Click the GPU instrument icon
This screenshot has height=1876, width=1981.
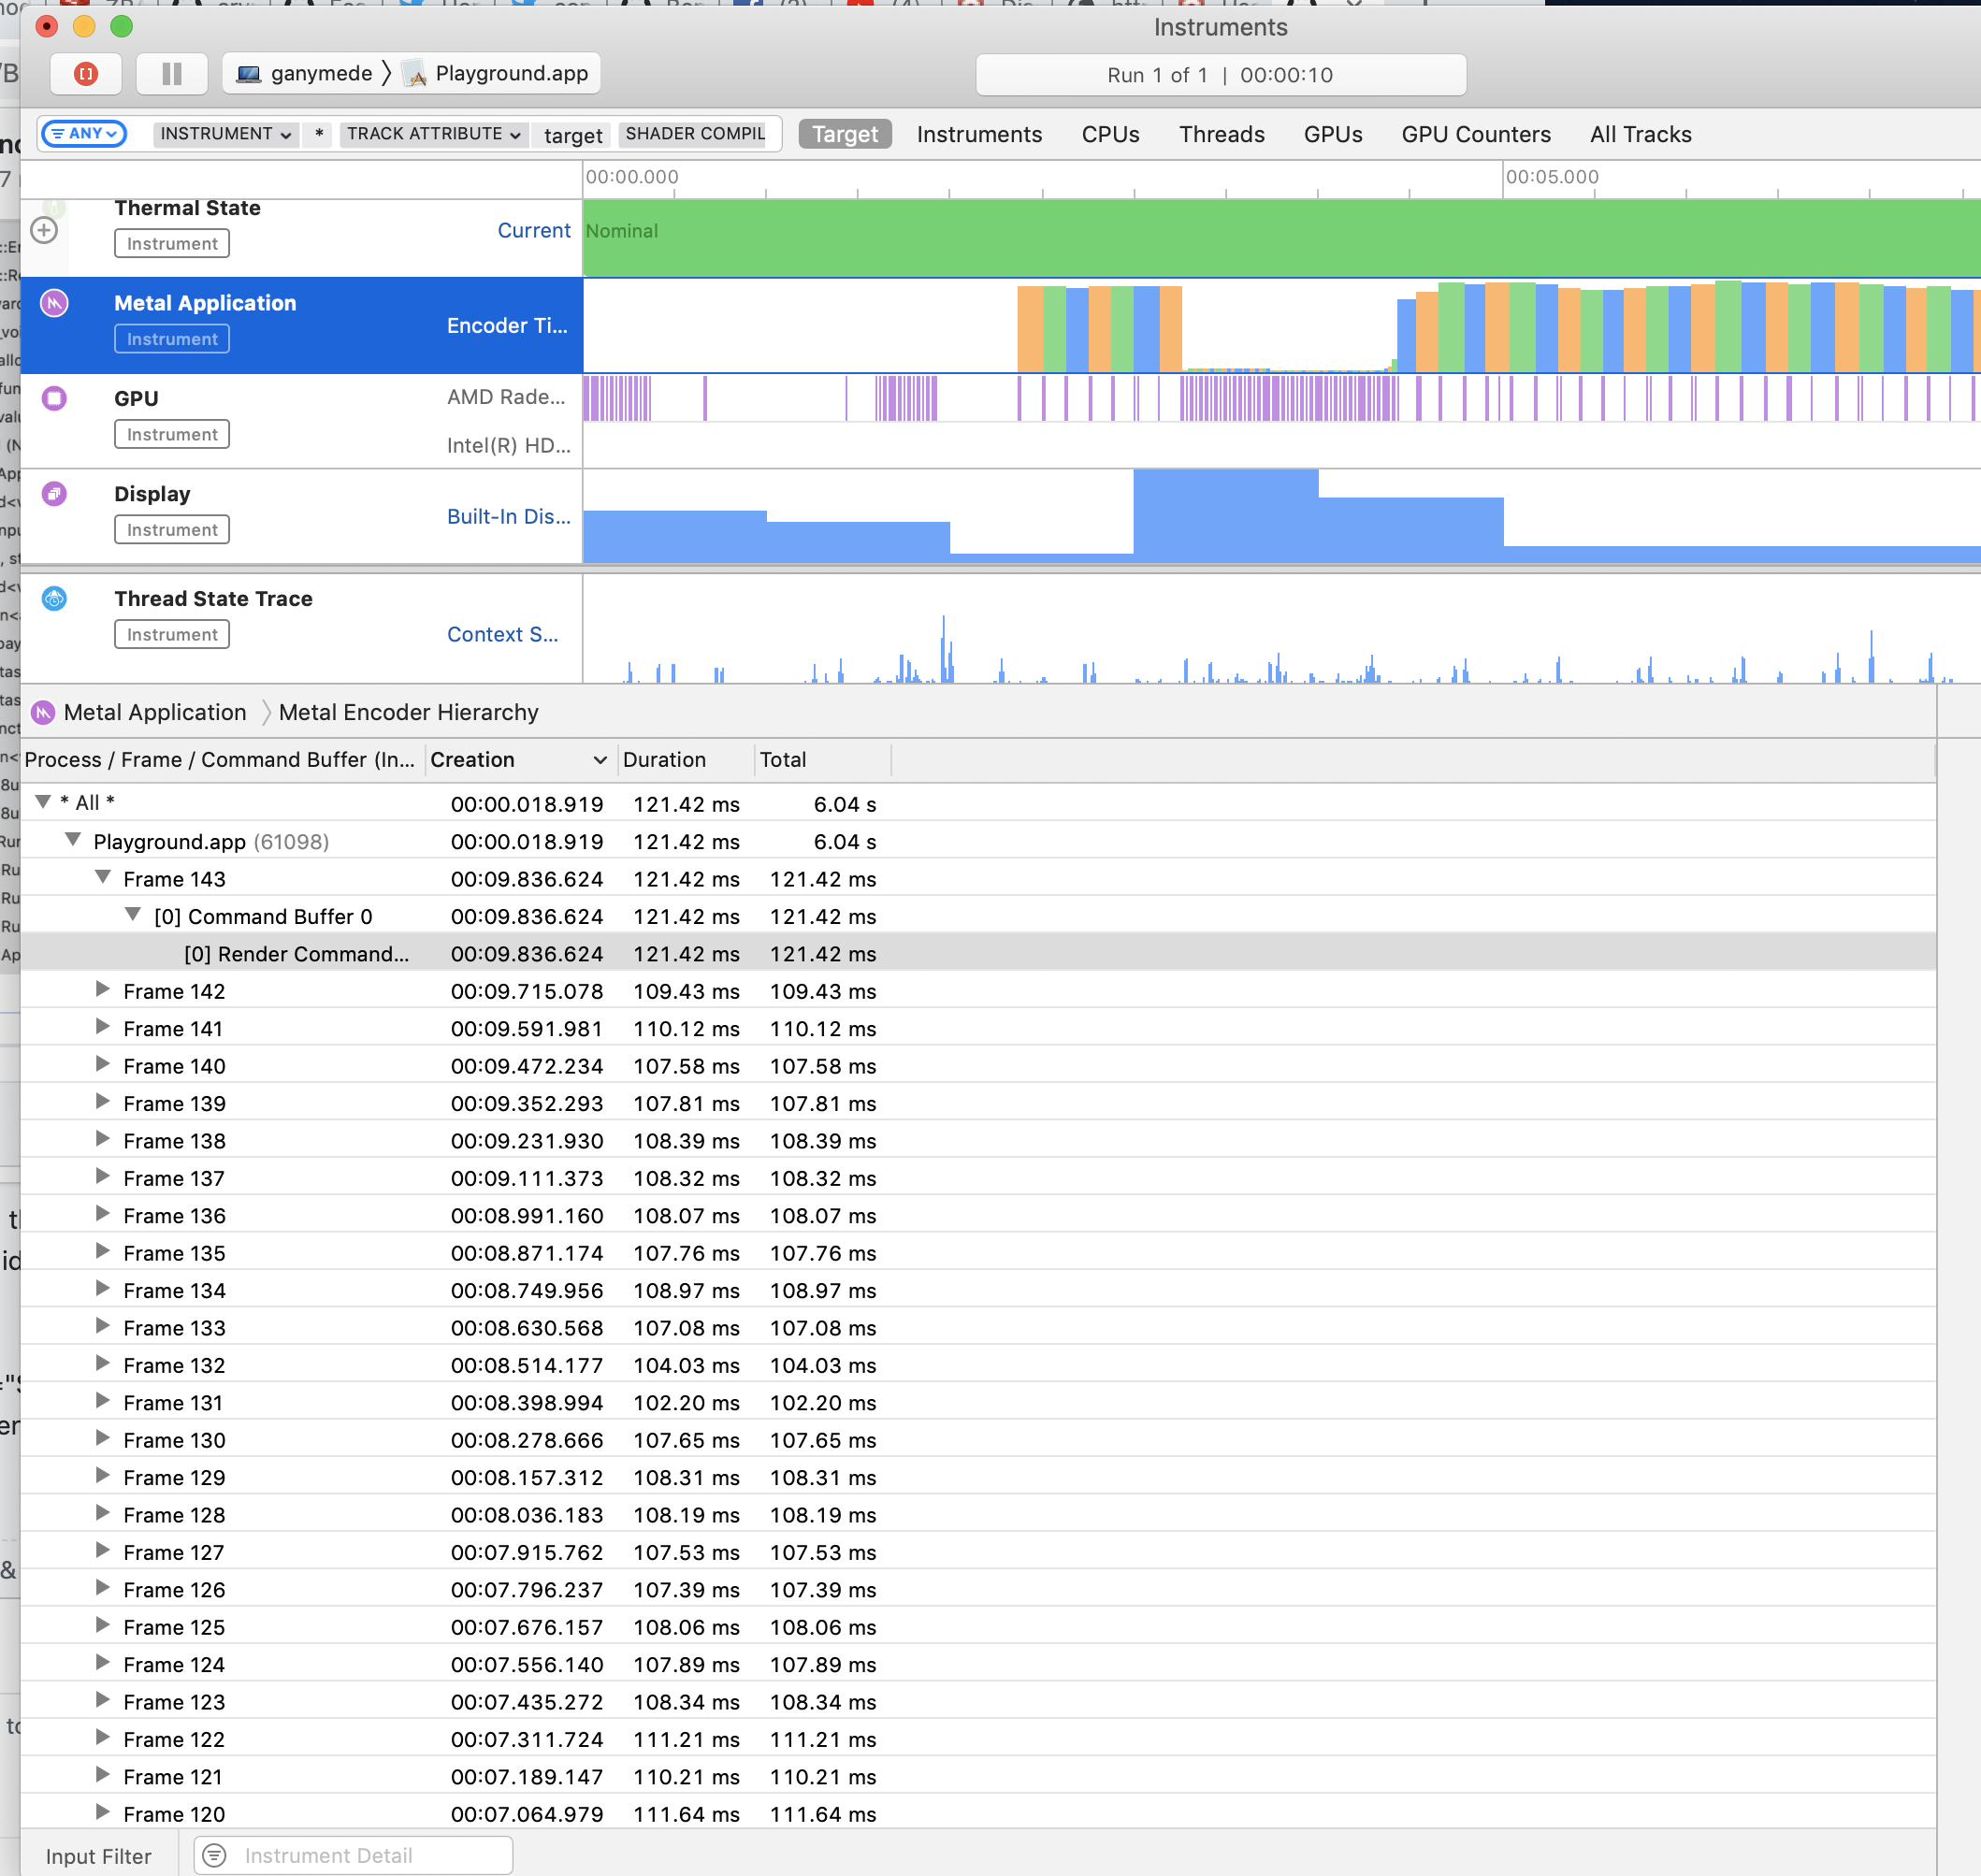coord(55,398)
